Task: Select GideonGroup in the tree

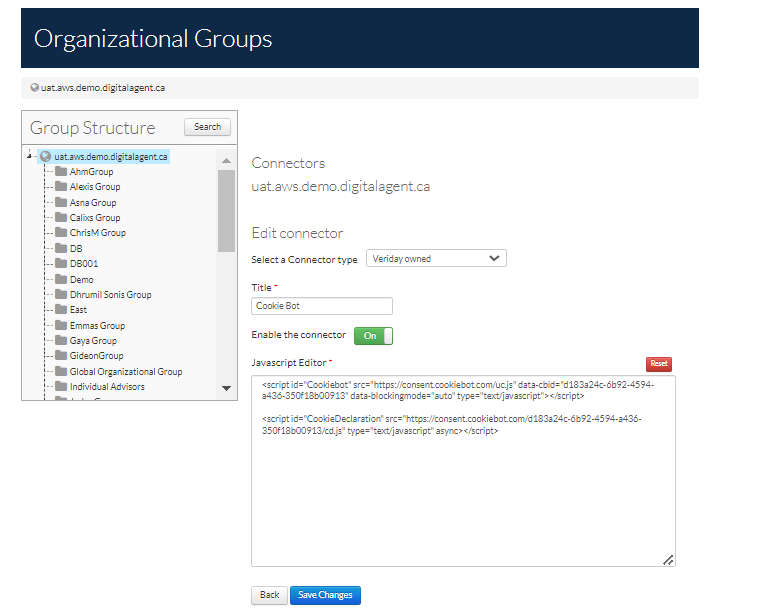Action: (x=96, y=355)
